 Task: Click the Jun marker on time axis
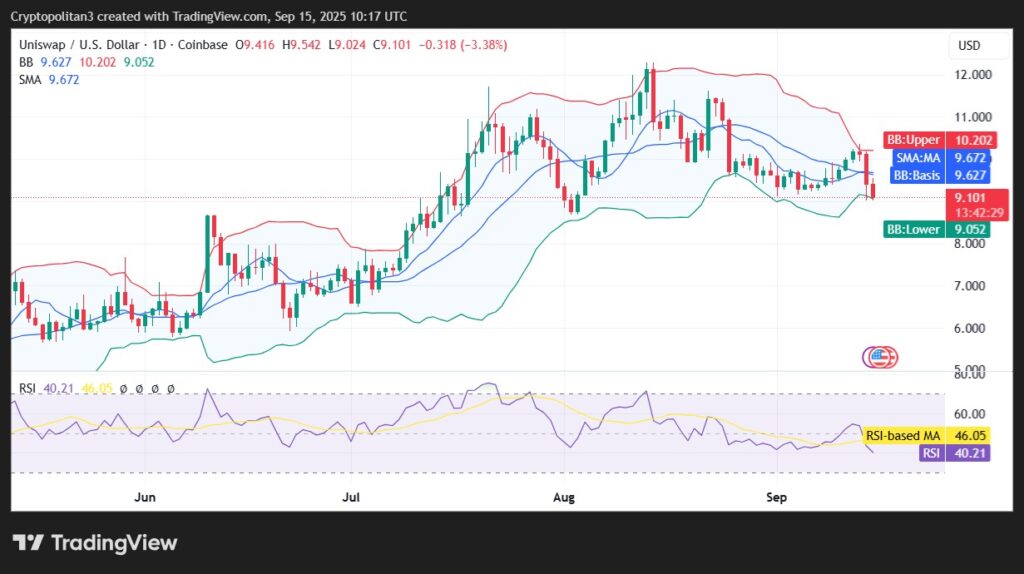point(145,496)
